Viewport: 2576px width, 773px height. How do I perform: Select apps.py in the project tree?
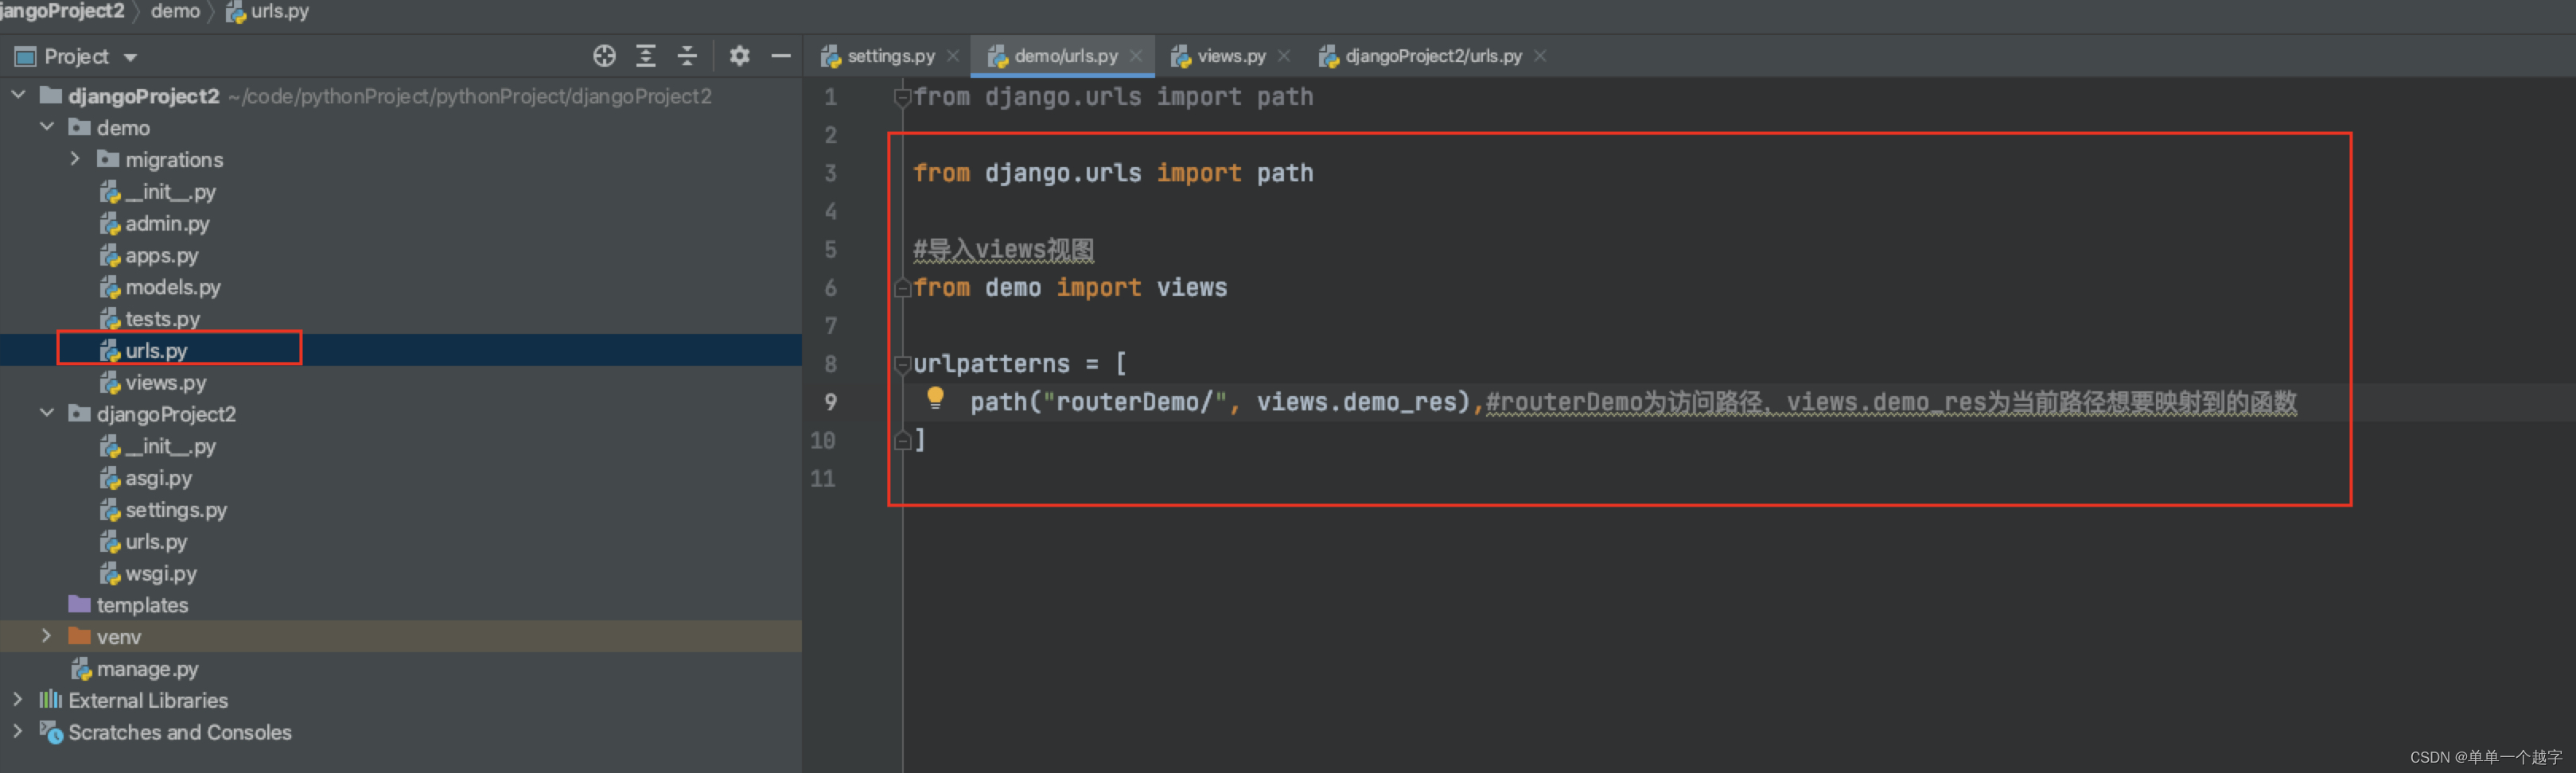click(162, 255)
